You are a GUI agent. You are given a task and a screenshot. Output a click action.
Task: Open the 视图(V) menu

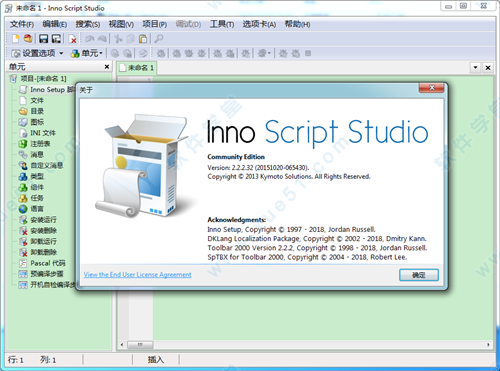(121, 24)
